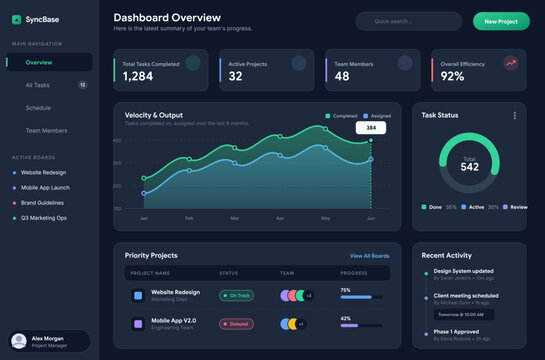This screenshot has height=360, width=545.
Task: Click the donut total value 542
Action: [x=470, y=167]
